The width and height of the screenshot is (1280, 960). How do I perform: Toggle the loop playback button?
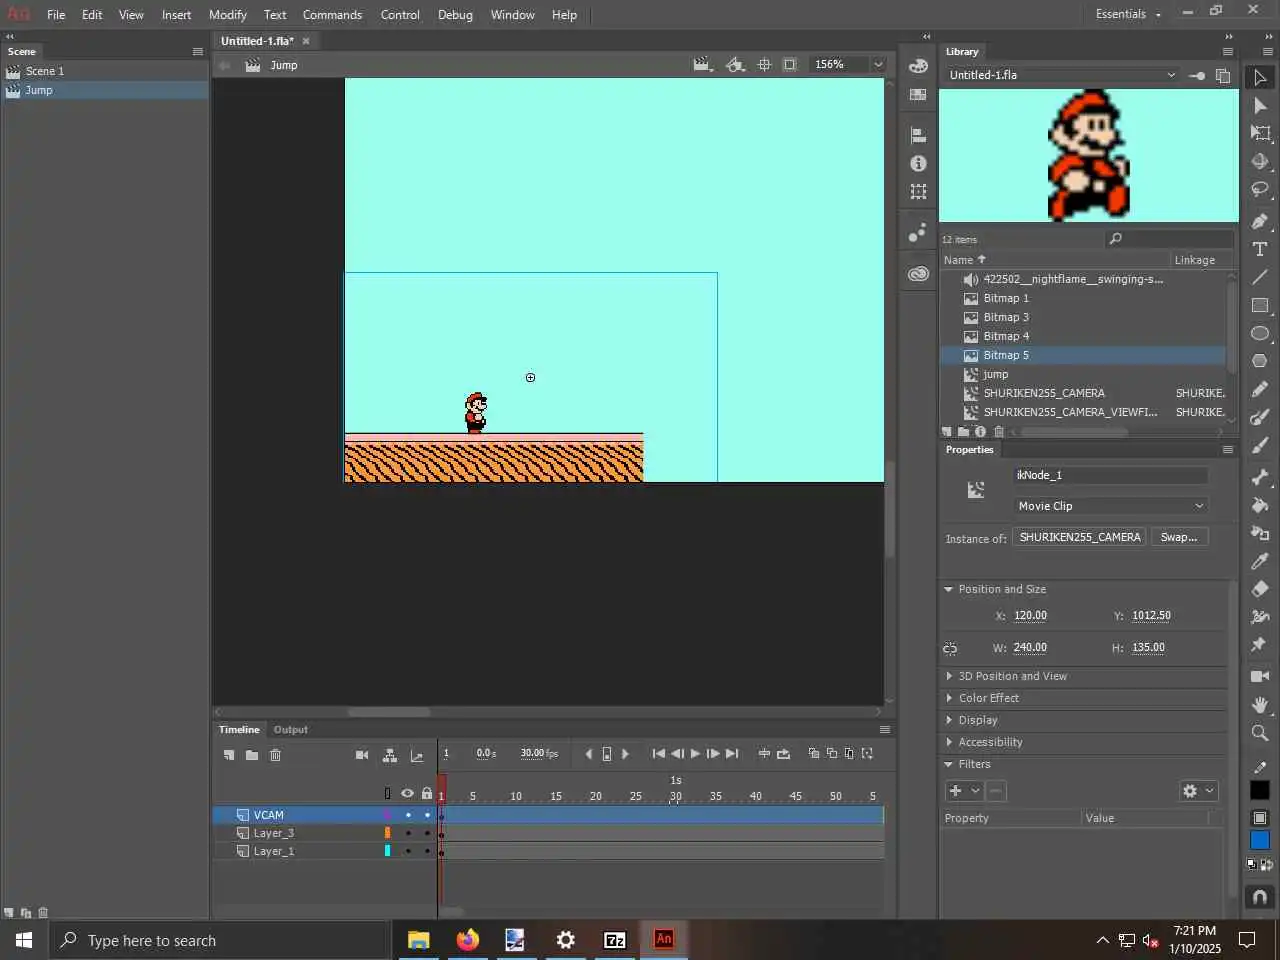[783, 754]
